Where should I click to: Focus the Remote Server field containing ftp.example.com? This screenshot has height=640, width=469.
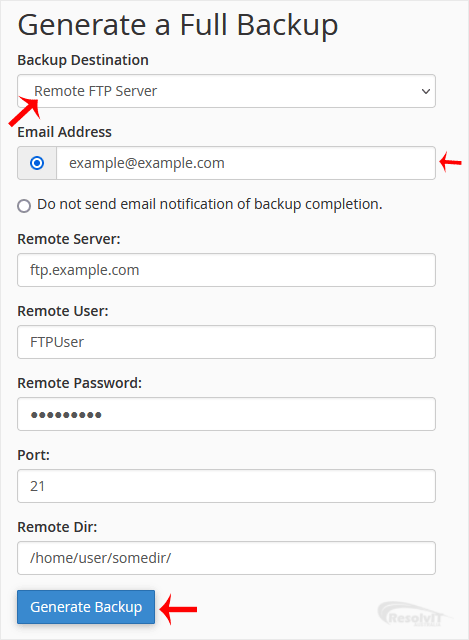[226, 270]
